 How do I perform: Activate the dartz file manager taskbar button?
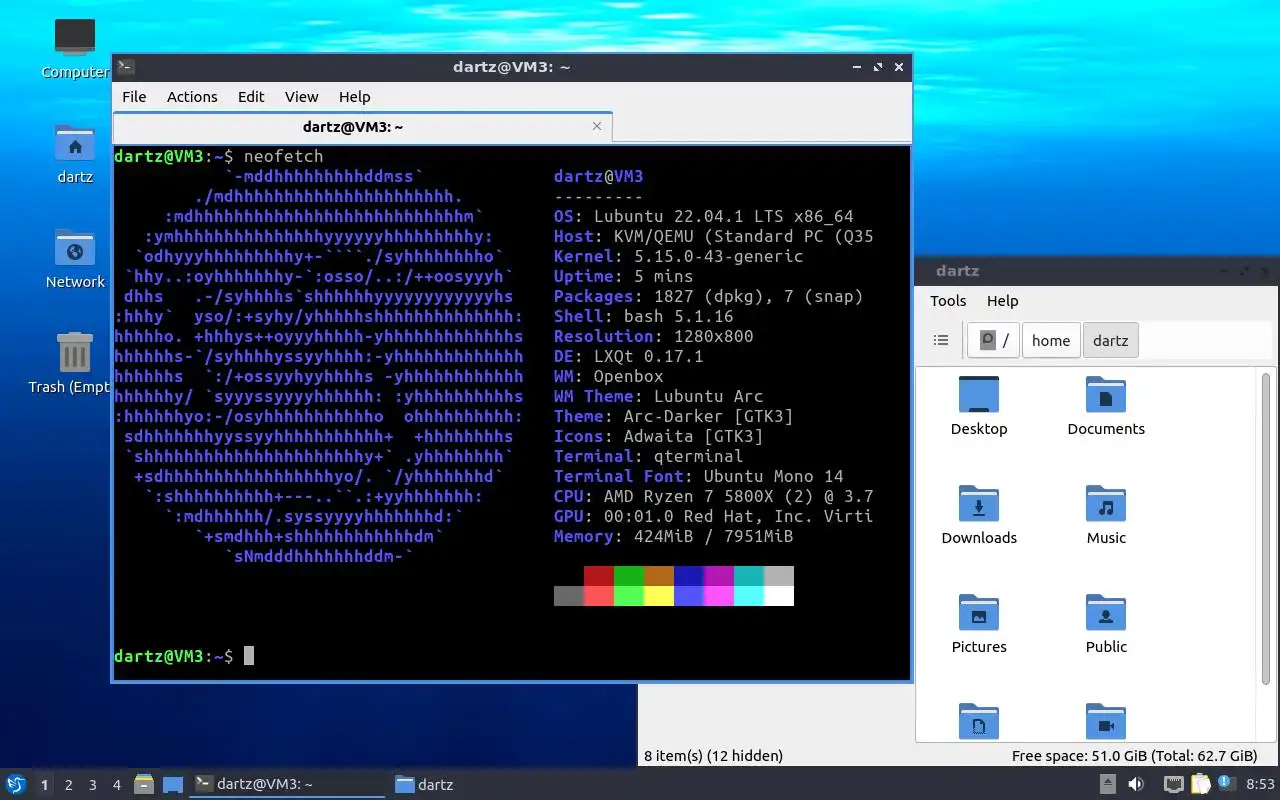click(424, 785)
